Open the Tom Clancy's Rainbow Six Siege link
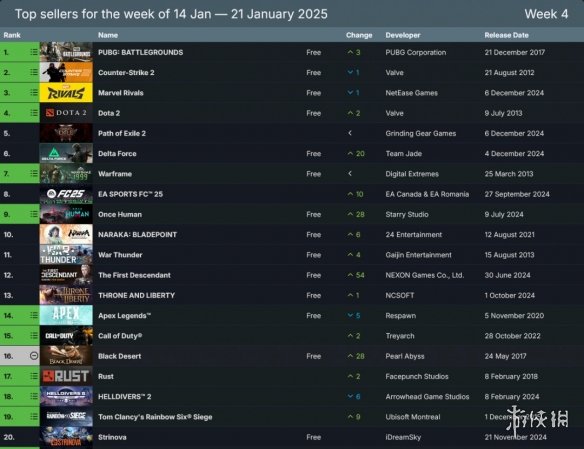584x449 pixels. pos(155,417)
